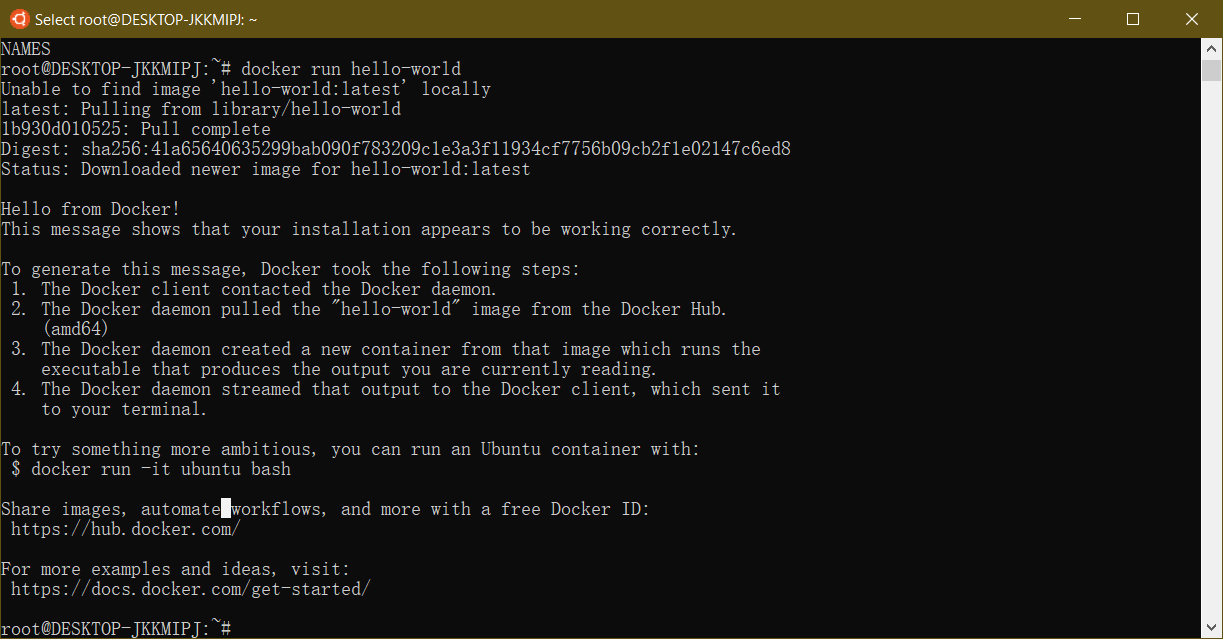This screenshot has width=1223, height=639.
Task: Click the 'docker run -it ubuntu bash' command
Action: [161, 469]
